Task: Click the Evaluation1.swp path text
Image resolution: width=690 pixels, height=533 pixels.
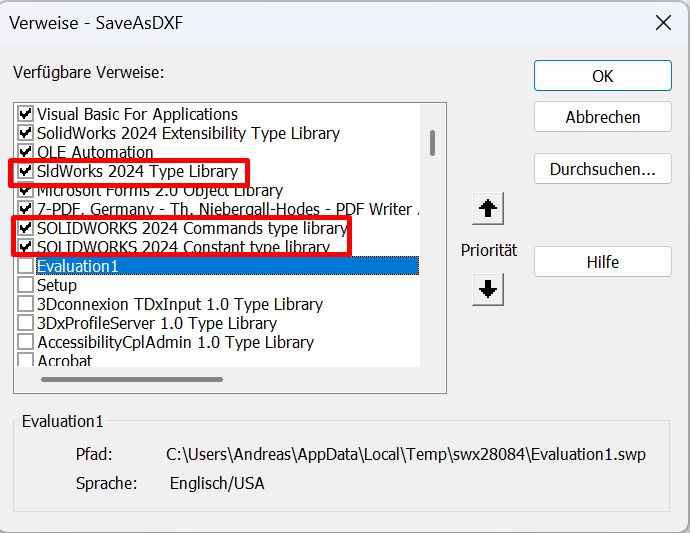Action: [x=406, y=454]
